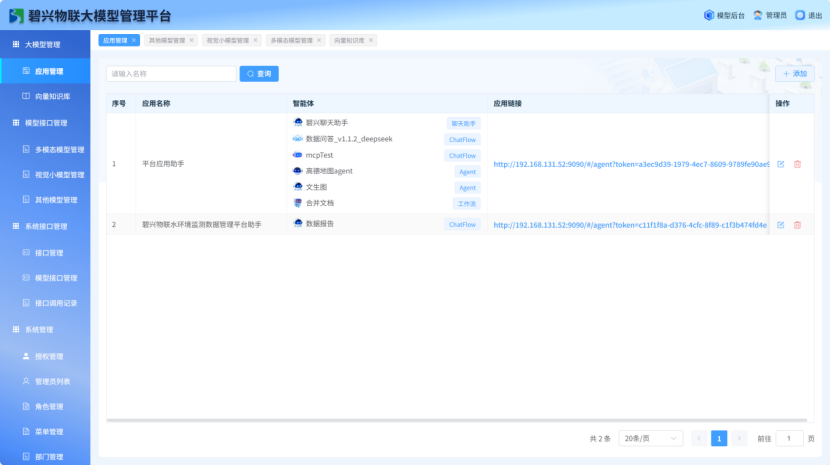
Task: Click the ChatFlow tag beside mcpTest
Action: pos(462,156)
